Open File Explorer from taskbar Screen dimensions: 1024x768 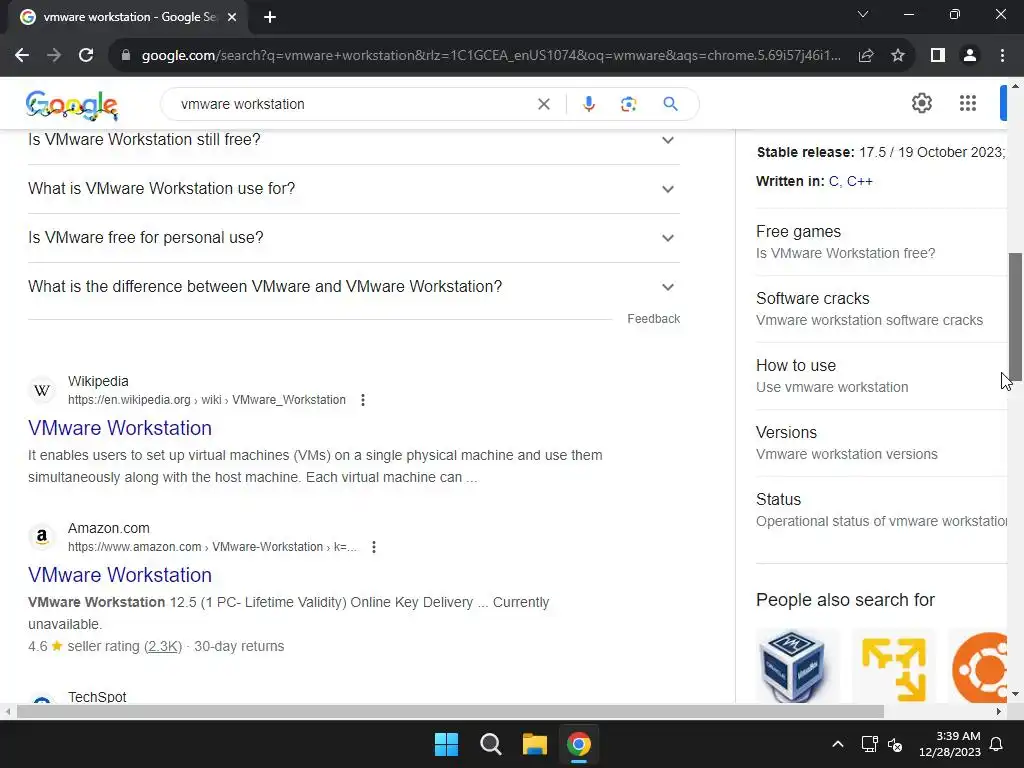[x=535, y=744]
